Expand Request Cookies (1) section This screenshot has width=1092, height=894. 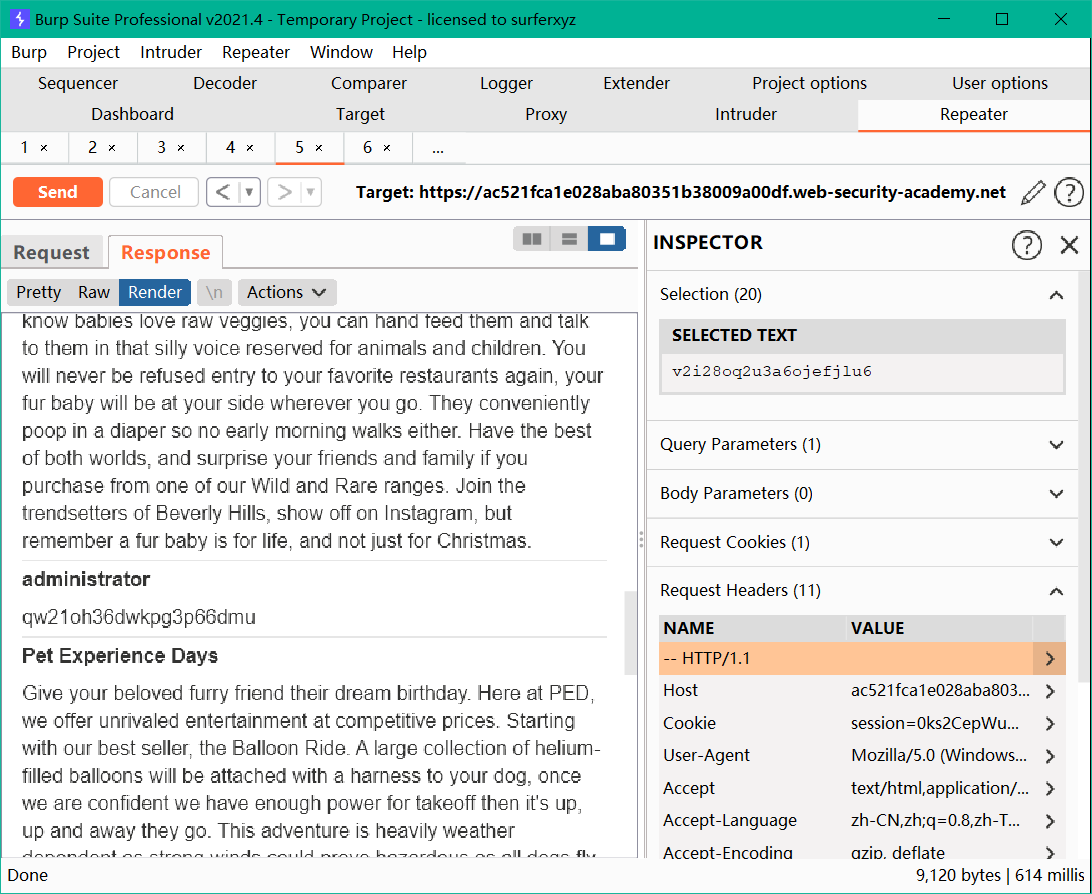(1056, 542)
